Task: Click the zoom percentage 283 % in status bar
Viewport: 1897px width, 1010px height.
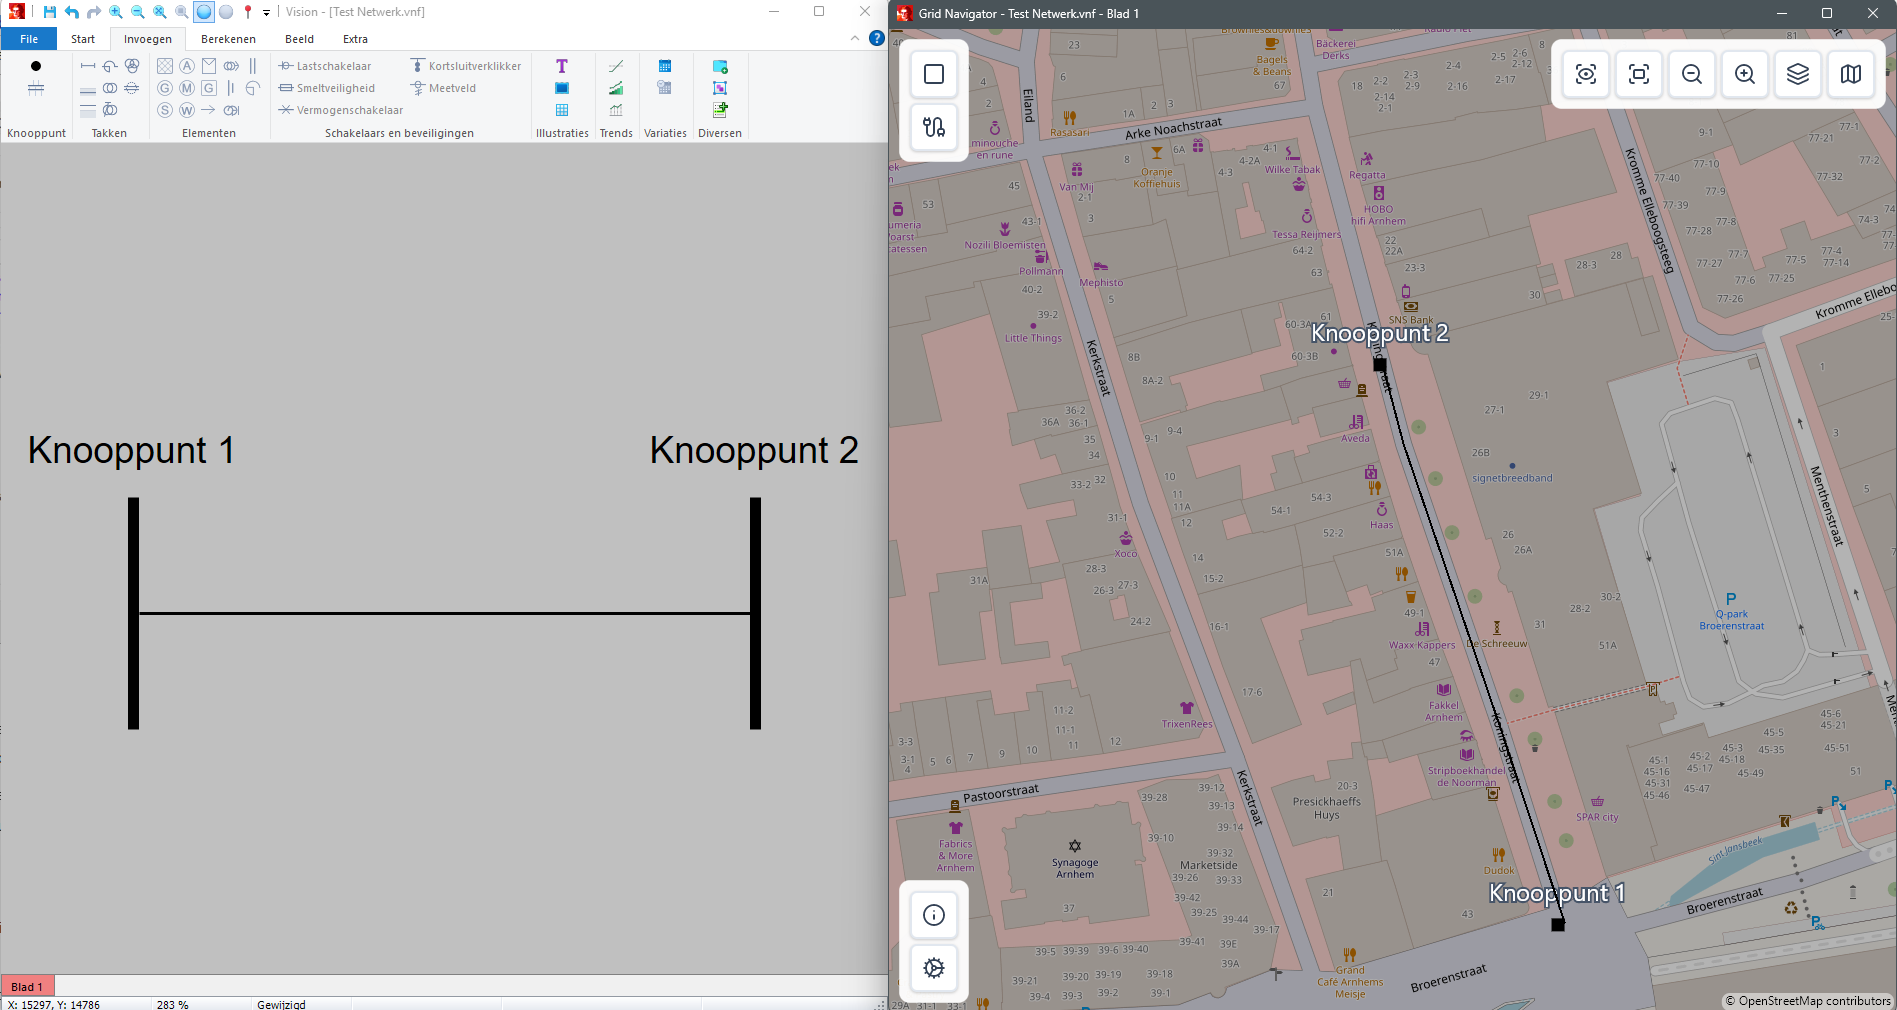Action: (173, 1004)
